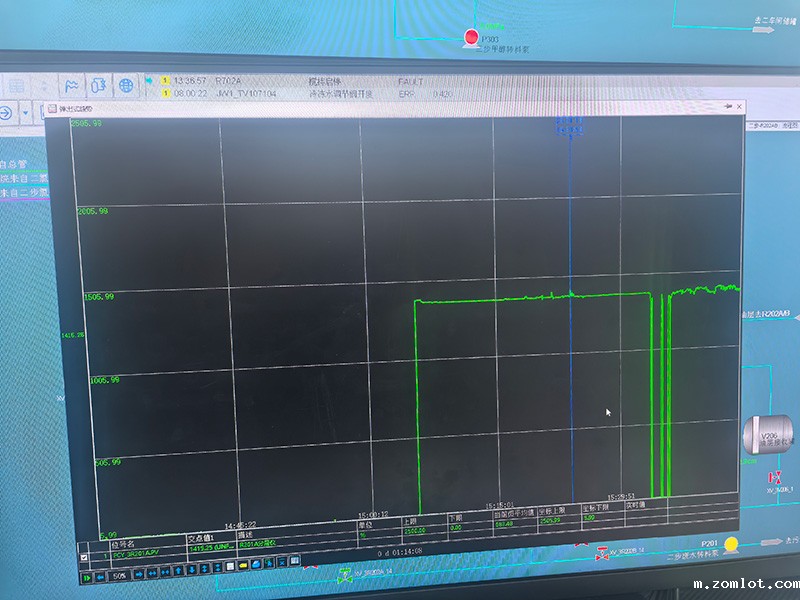Click the round forward arrow navigation button
This screenshot has height=600, width=800.
coord(6,111)
